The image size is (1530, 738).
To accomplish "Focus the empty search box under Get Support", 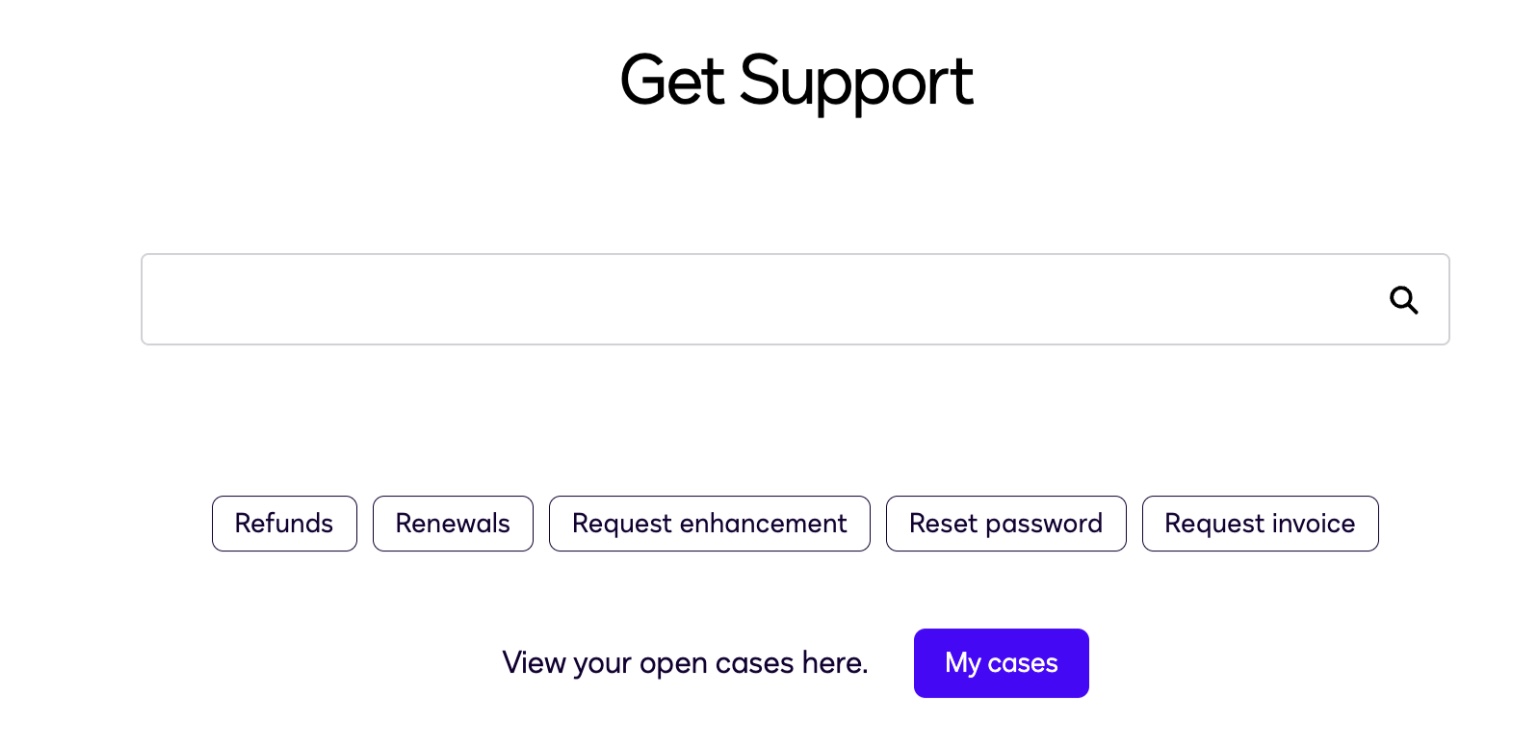I will point(760,300).
